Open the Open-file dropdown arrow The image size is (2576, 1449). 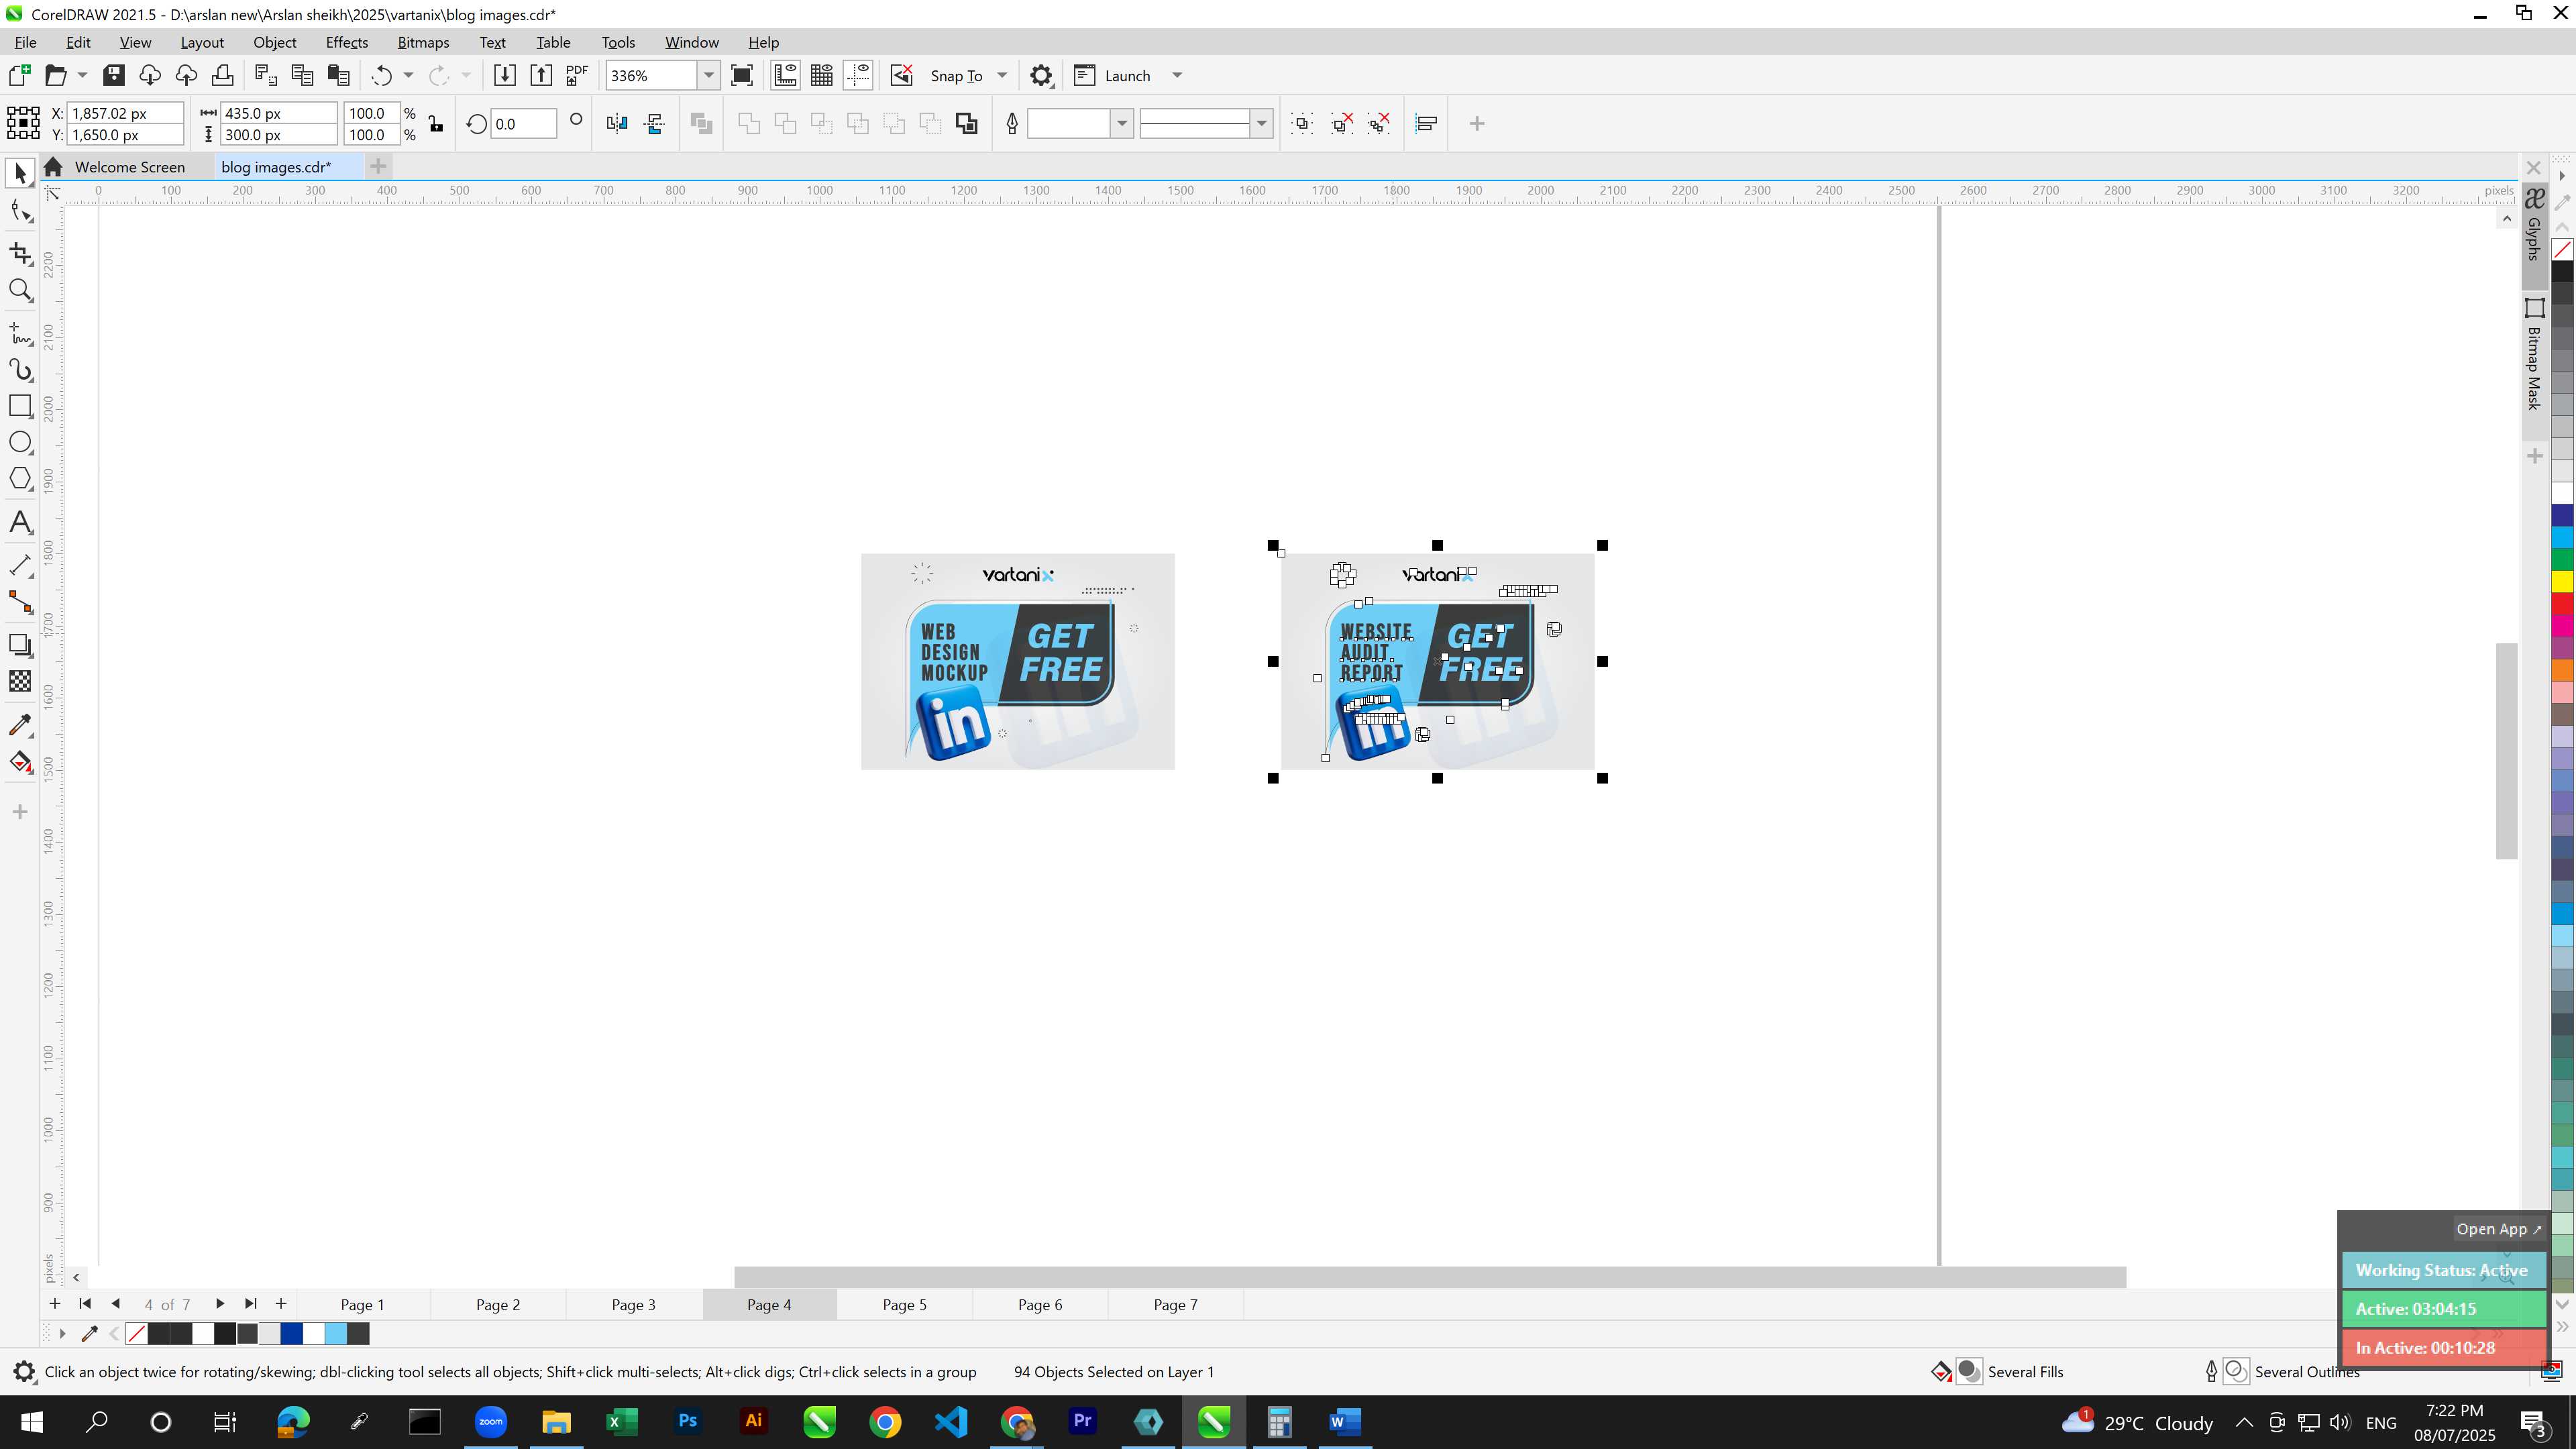point(82,76)
